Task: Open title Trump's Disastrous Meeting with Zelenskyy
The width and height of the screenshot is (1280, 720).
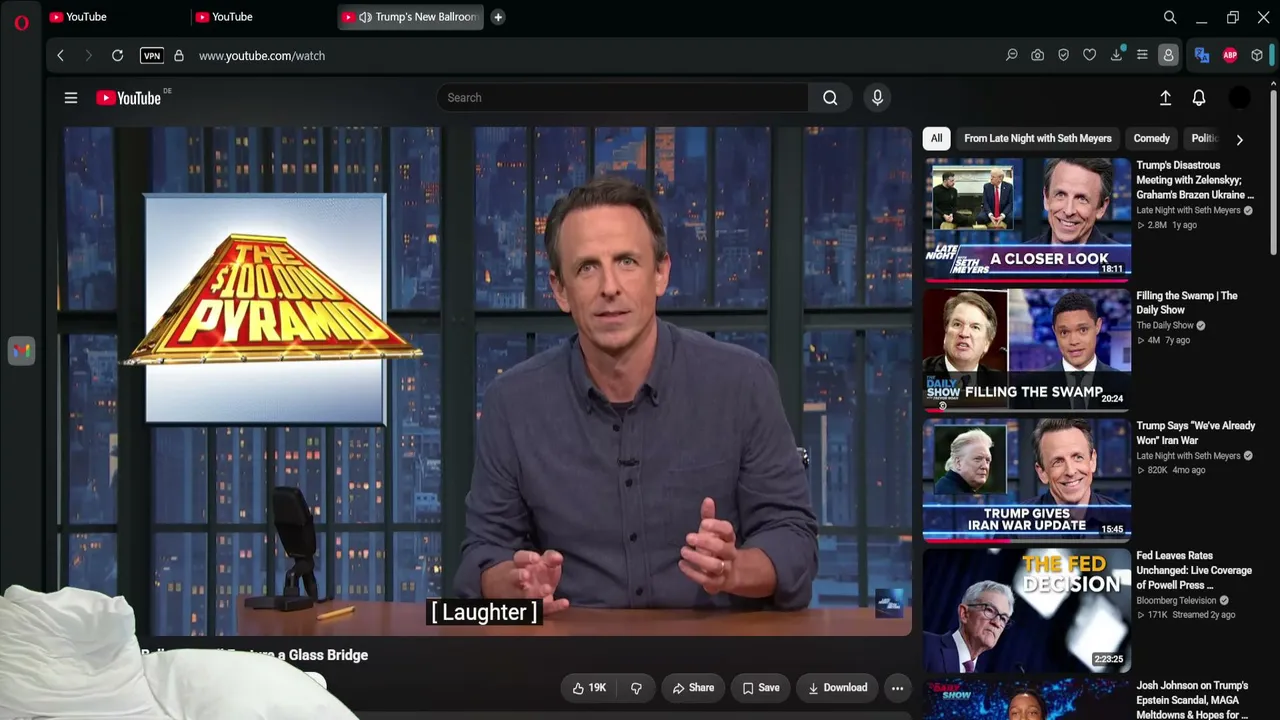Action: point(1195,180)
